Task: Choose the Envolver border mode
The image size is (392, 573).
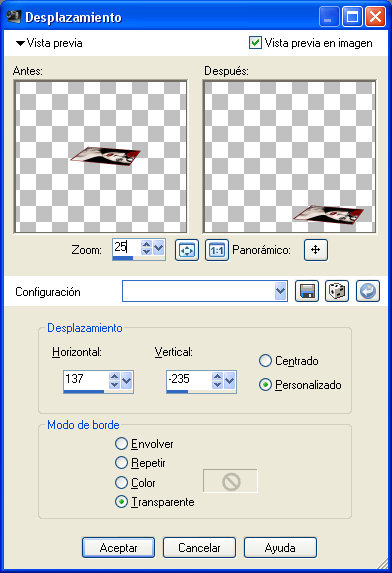Action: [121, 444]
